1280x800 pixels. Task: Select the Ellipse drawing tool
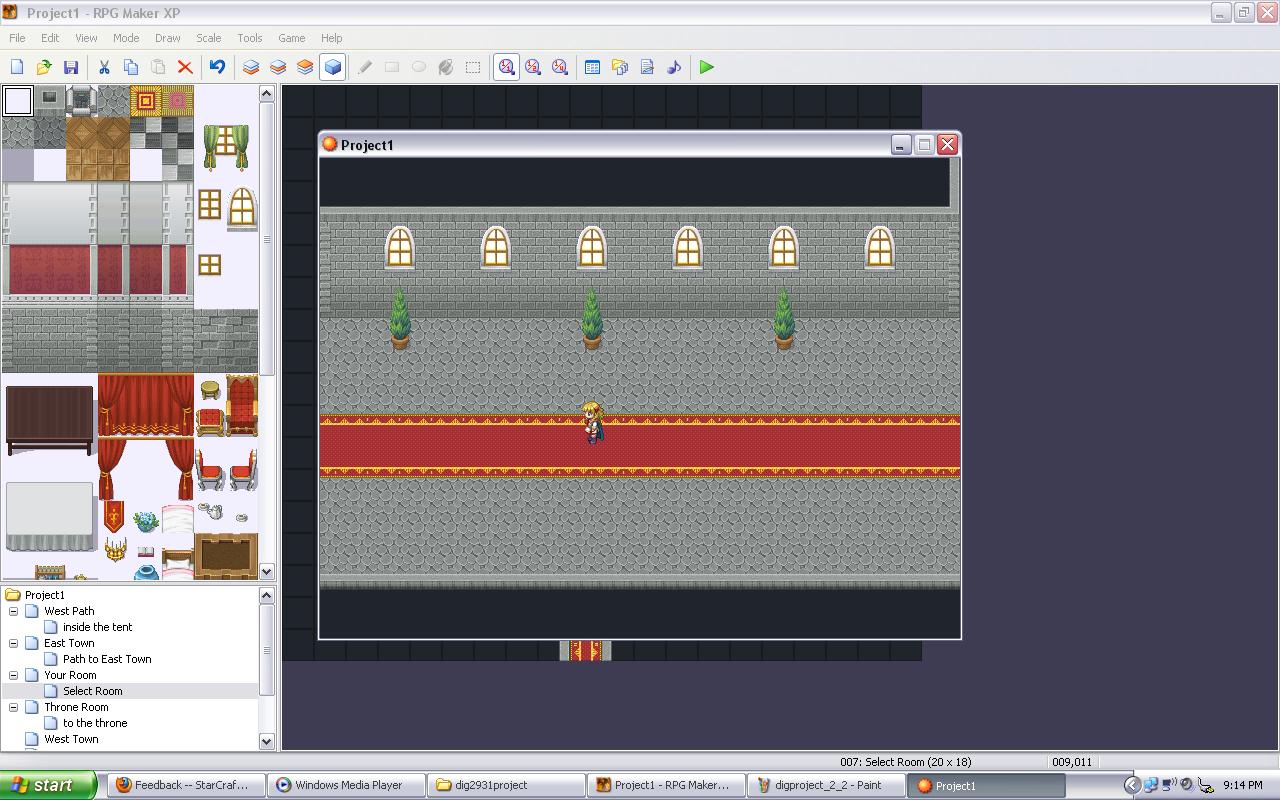tap(419, 67)
